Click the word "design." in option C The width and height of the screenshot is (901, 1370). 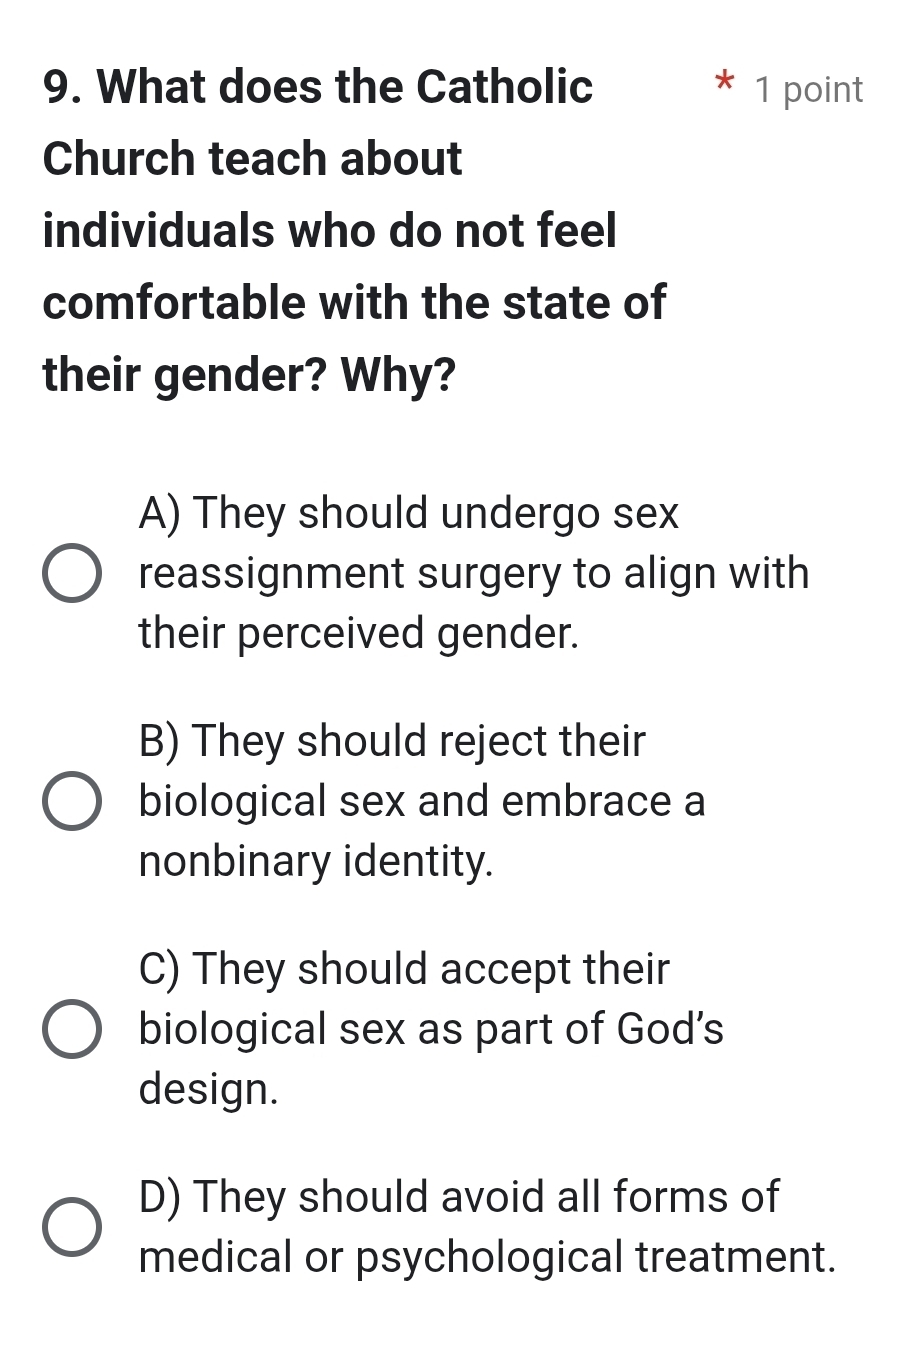209,1089
